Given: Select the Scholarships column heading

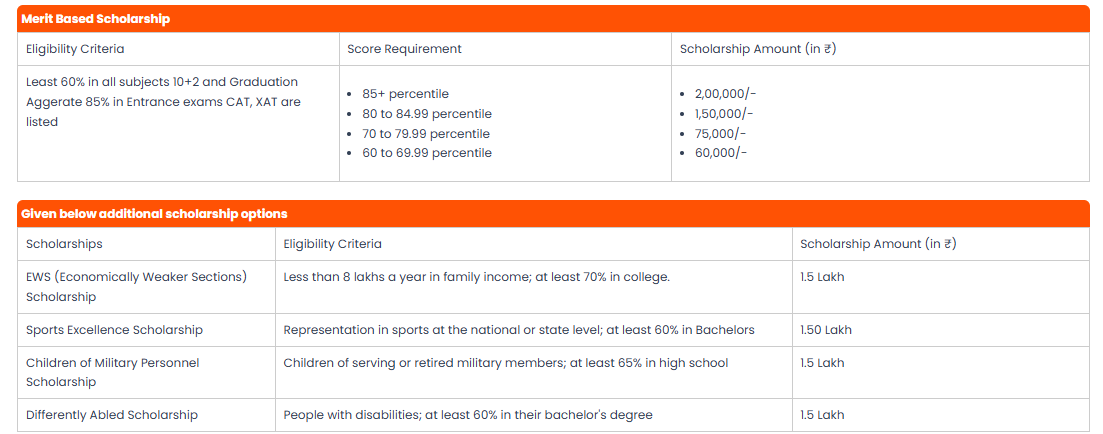Looking at the screenshot, I should click(64, 243).
